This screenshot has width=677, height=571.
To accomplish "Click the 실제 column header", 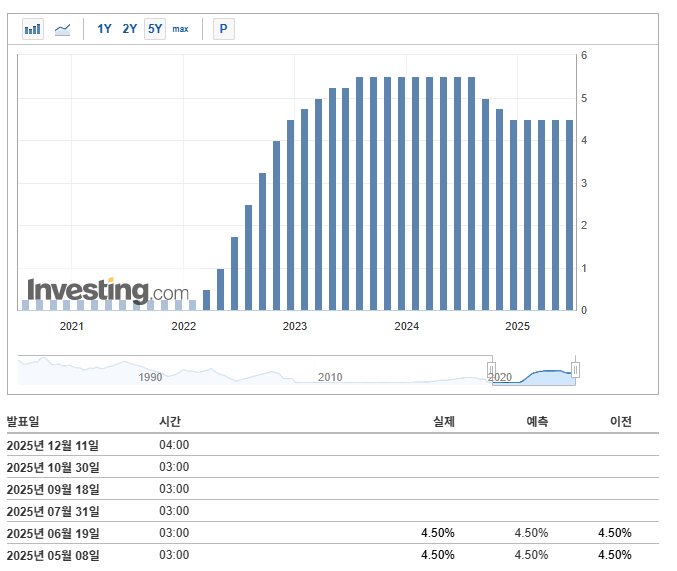I will 444,421.
